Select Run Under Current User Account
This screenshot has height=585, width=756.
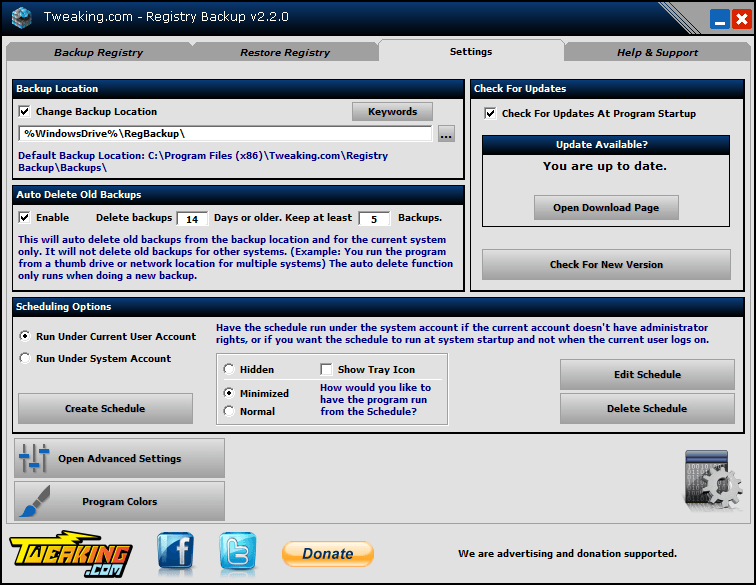tap(25, 336)
